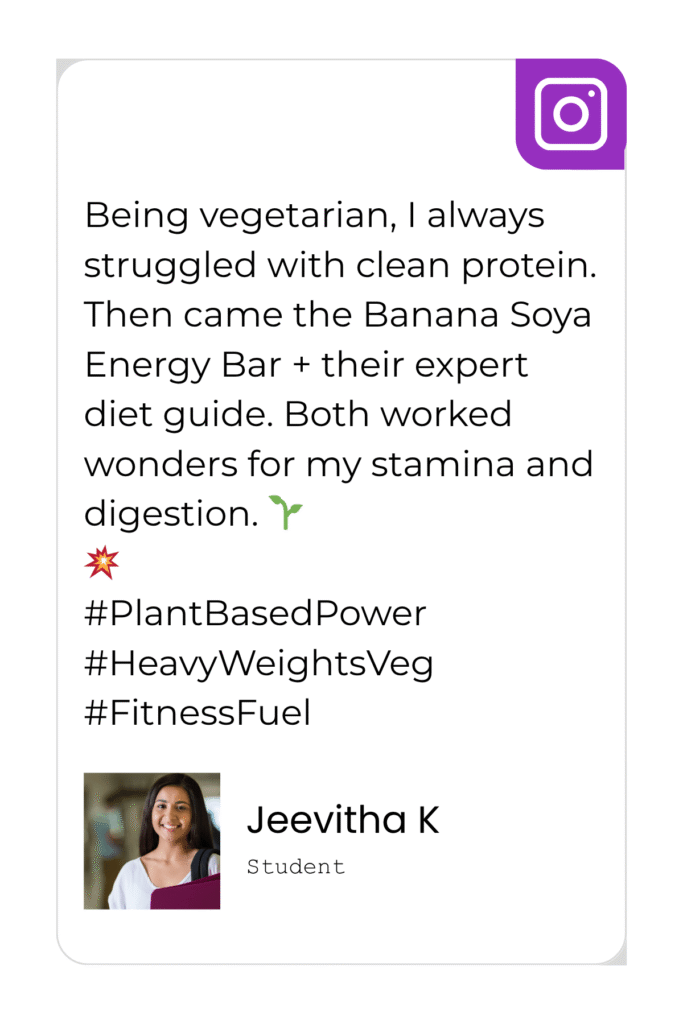This screenshot has width=683, height=1024.
Task: Click the small dot in Instagram logo
Action: 592,93
